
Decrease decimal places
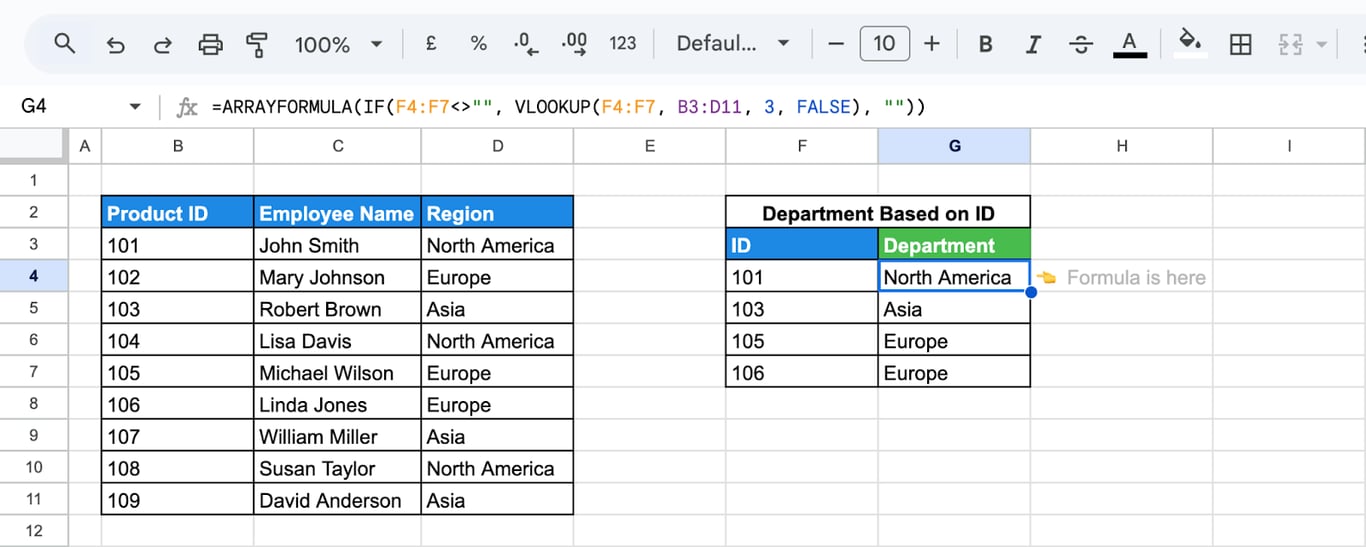526,44
